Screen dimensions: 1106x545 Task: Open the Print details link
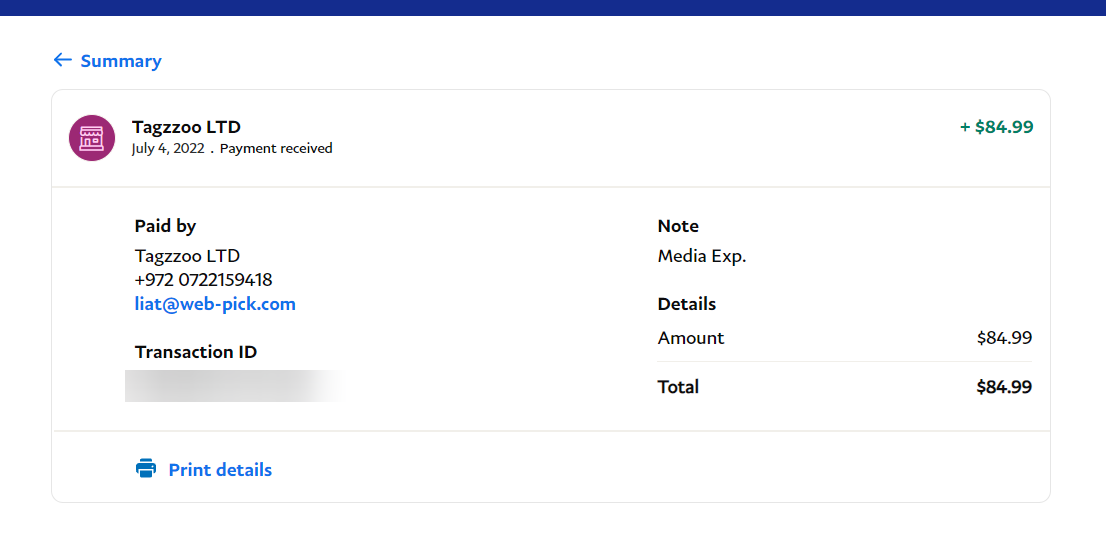tap(220, 470)
